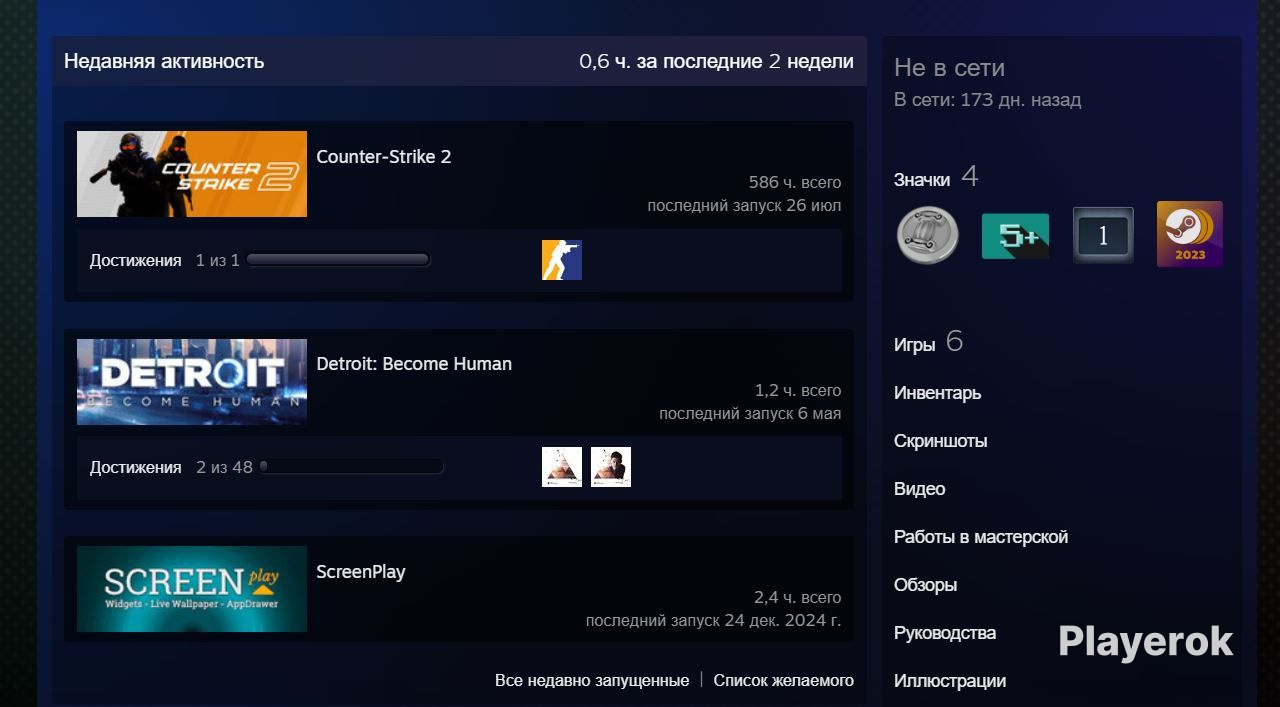This screenshot has width=1280, height=707.
Task: Click the '2,4 ч. всего' playtime text
Action: click(798, 597)
